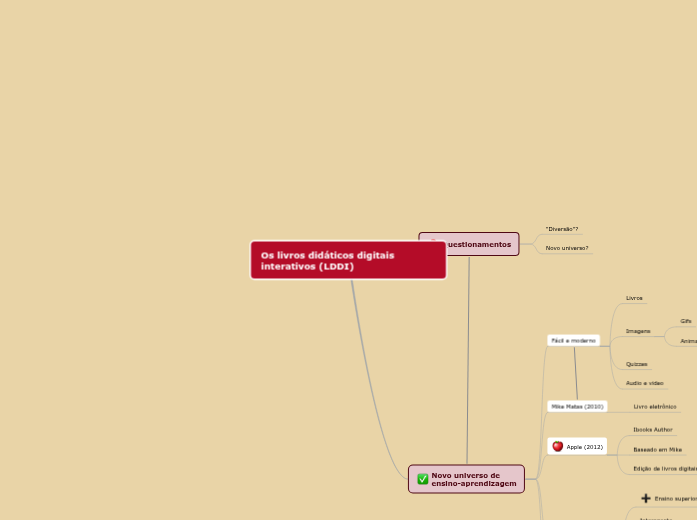Click the Livros subtopic
Viewport: 697px width, 520px height.
pyautogui.click(x=634, y=298)
